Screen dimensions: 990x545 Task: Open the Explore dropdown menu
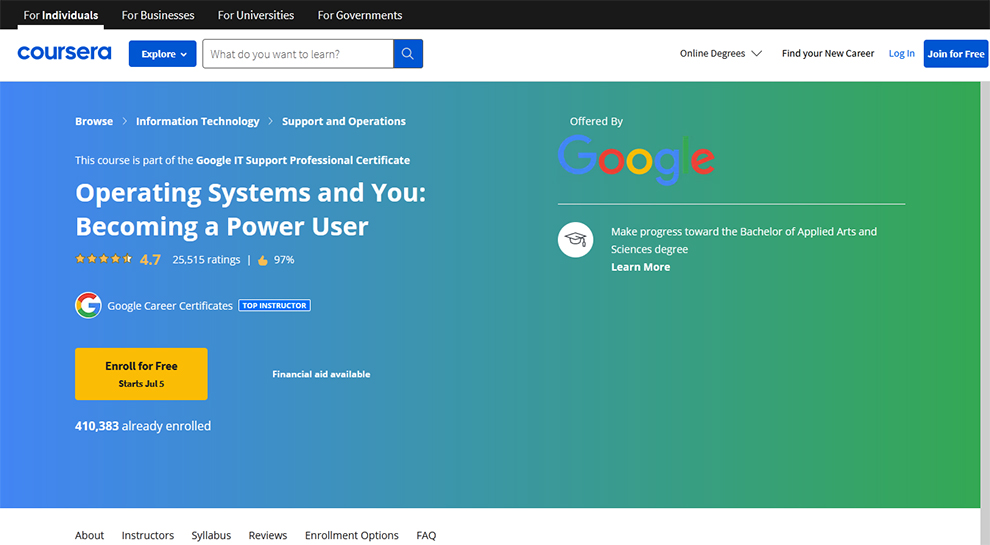click(162, 54)
